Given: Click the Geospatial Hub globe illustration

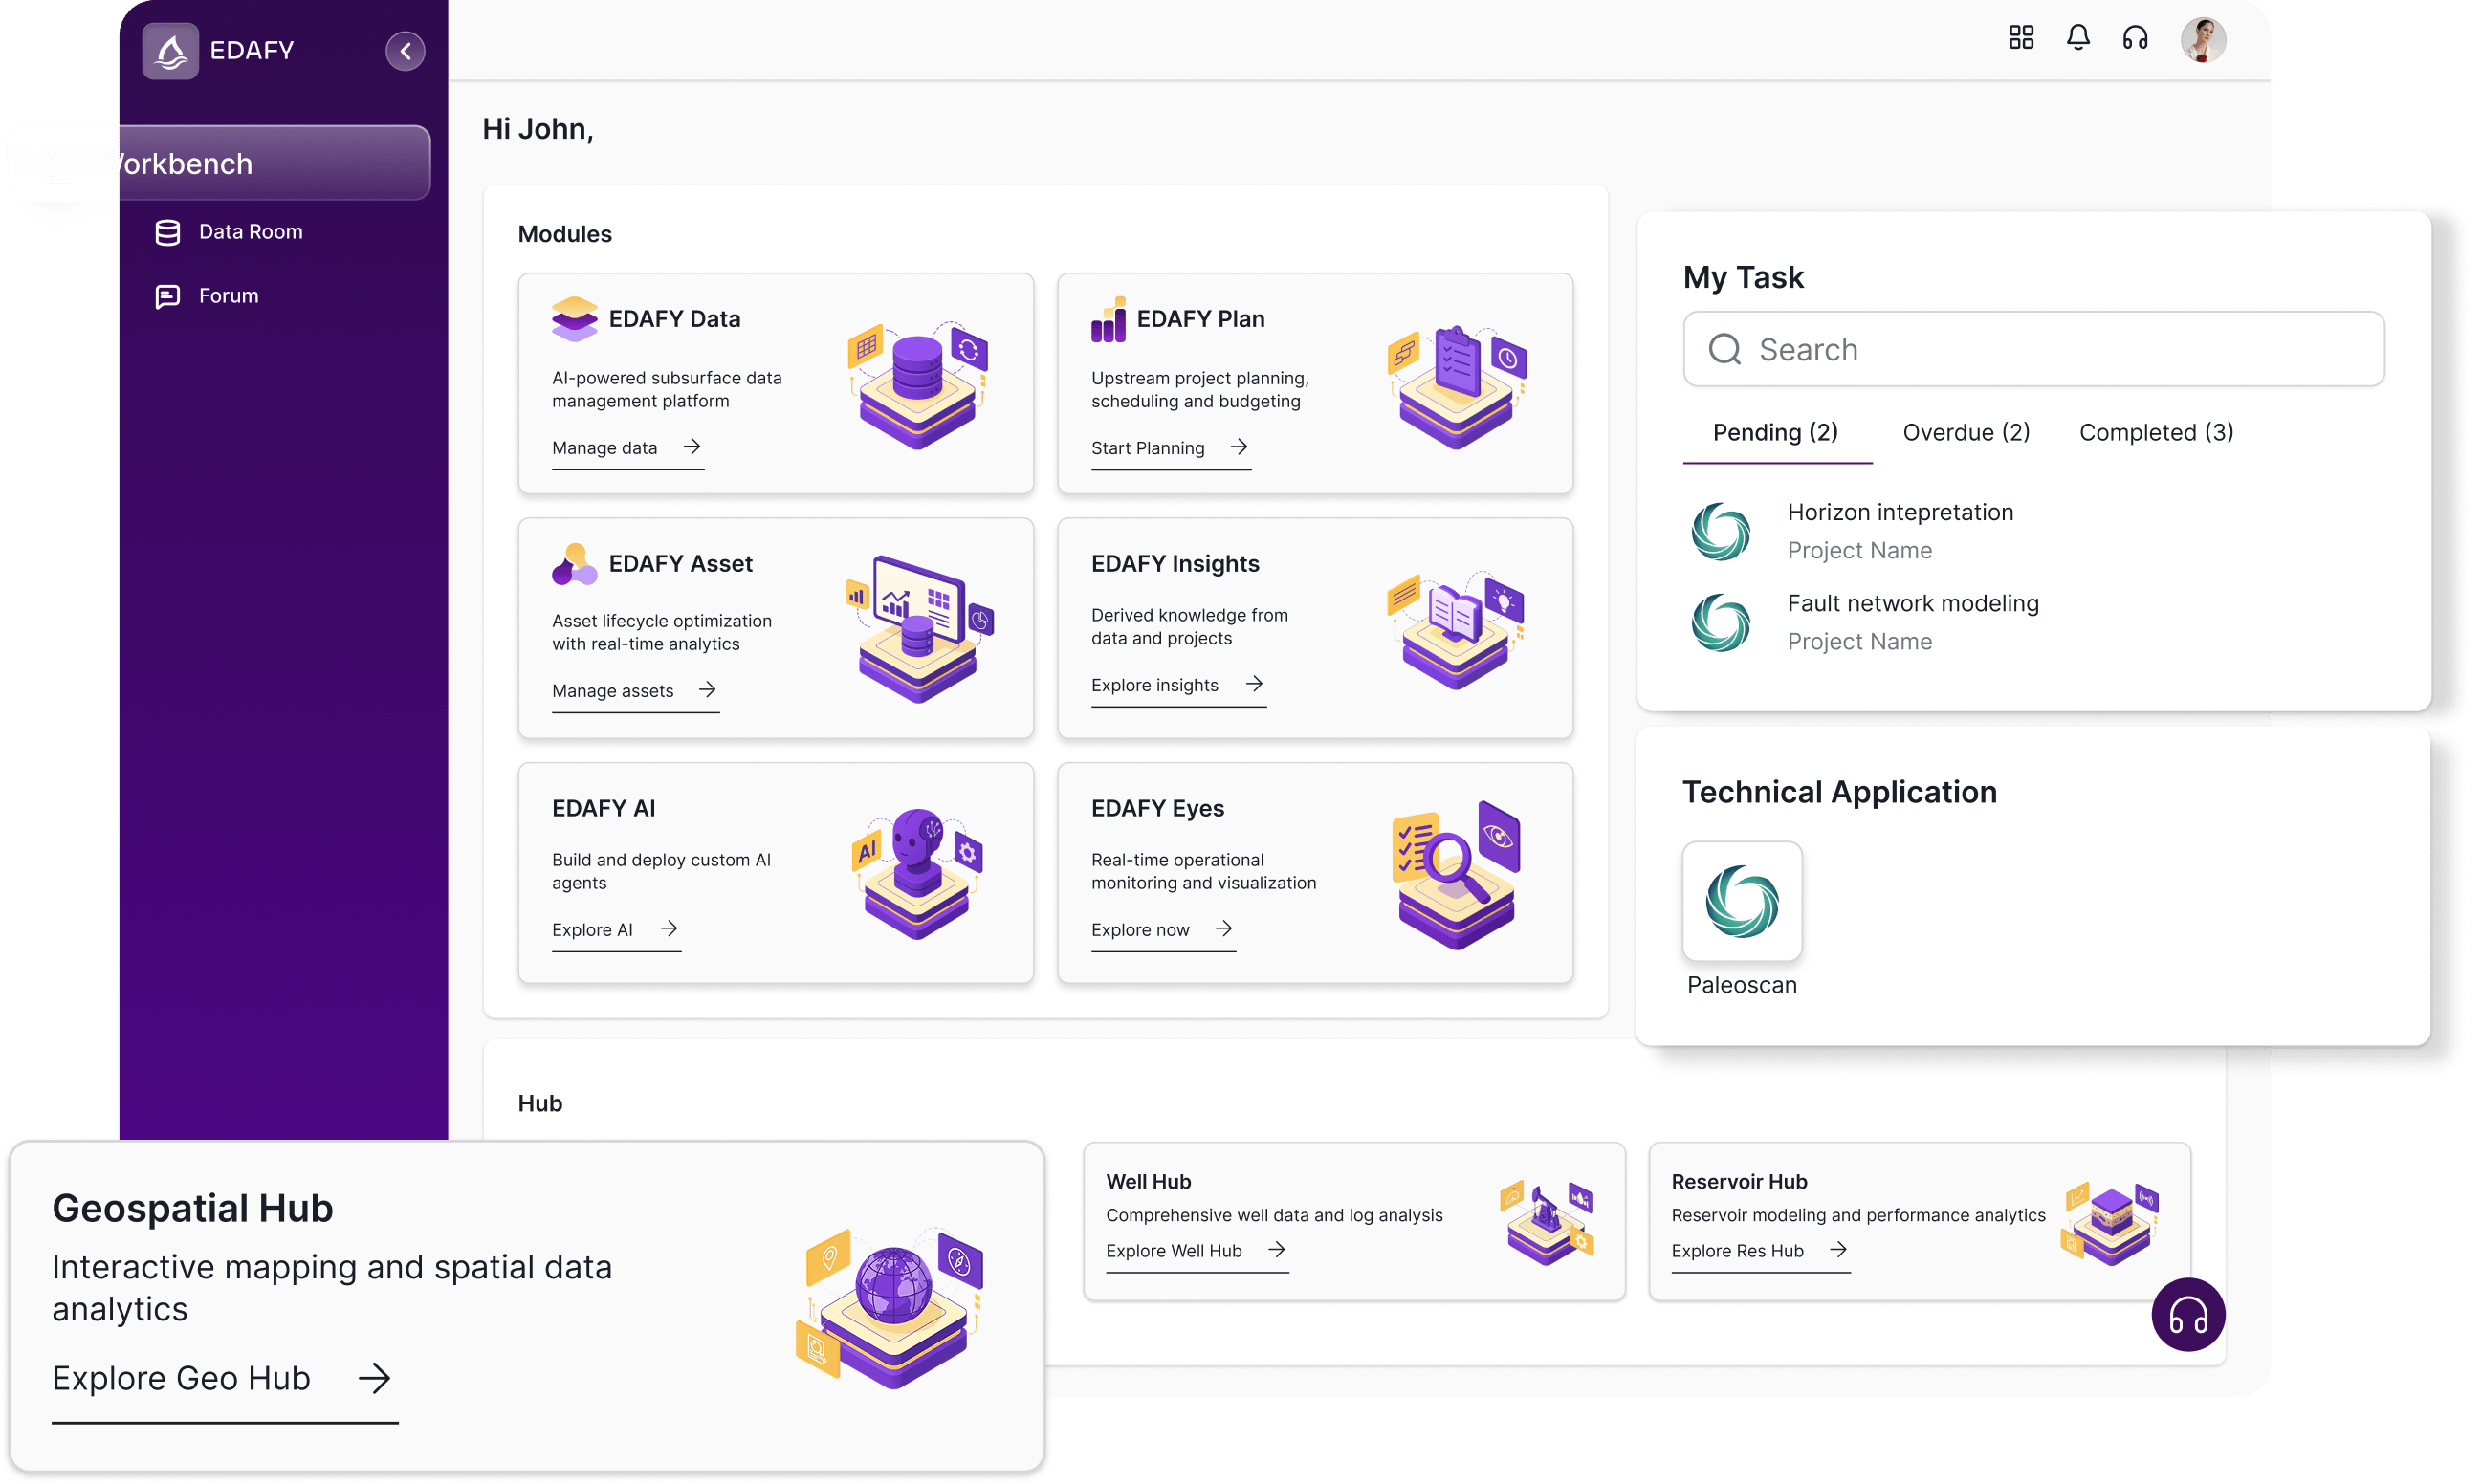Looking at the screenshot, I should [890, 1308].
